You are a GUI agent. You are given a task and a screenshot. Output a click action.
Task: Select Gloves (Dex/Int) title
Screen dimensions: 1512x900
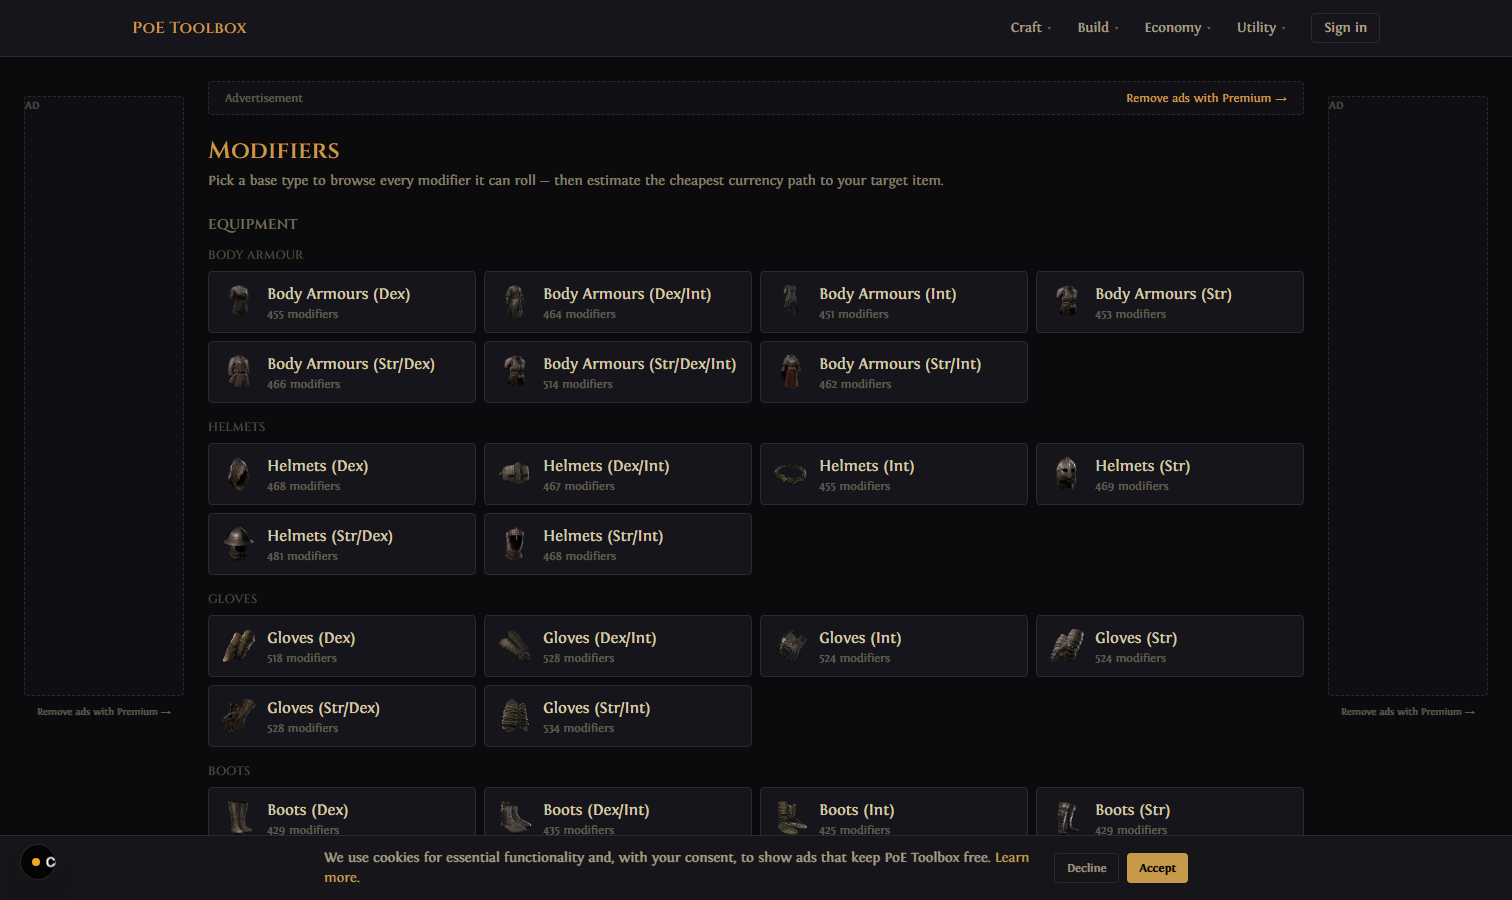599,638
